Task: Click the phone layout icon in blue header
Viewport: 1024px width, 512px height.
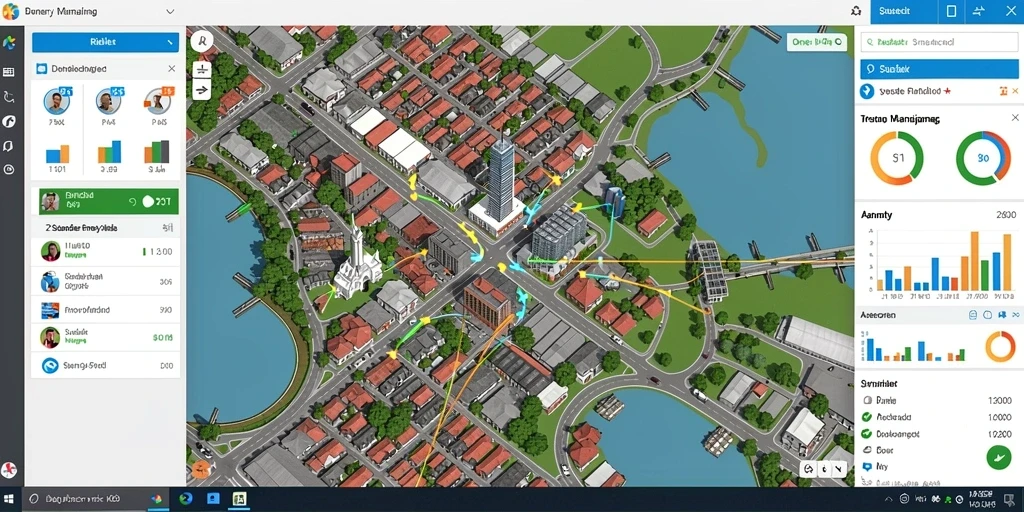Action: click(x=952, y=11)
